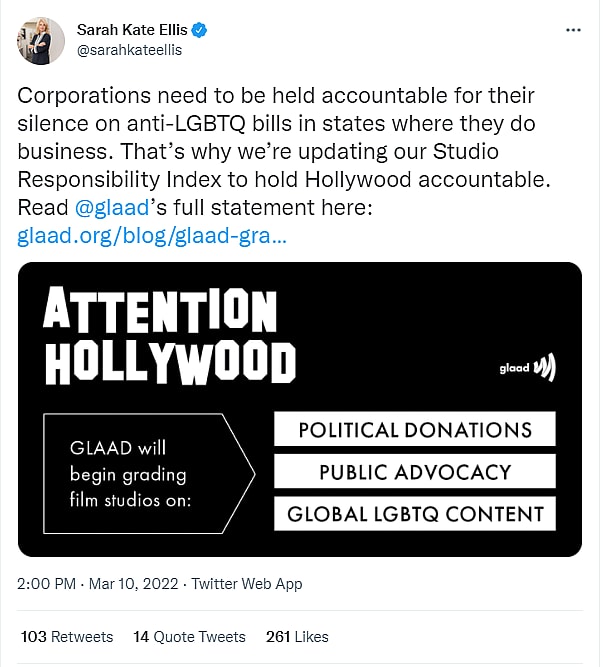Open the three-dot more options menu
Screen dimensions: 603x667
[x=573, y=30]
